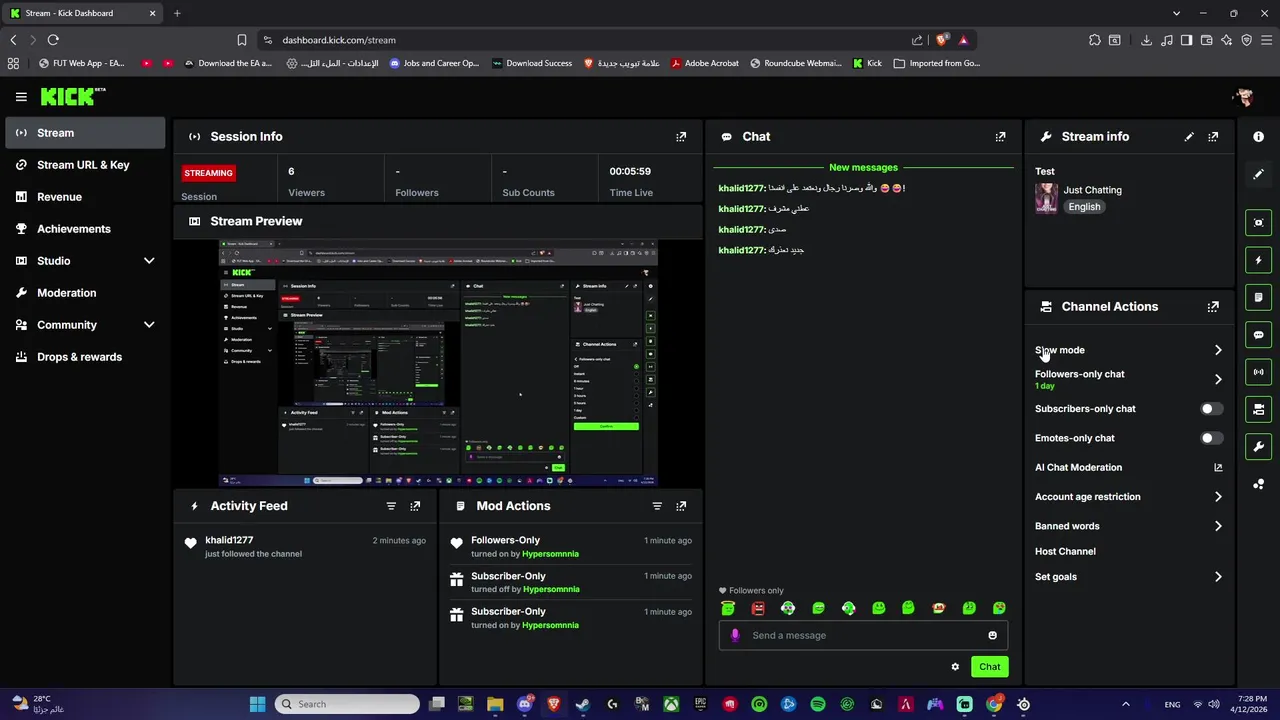The height and width of the screenshot is (720, 1280).
Task: Bookmark this page from the address bar
Action: tap(242, 40)
